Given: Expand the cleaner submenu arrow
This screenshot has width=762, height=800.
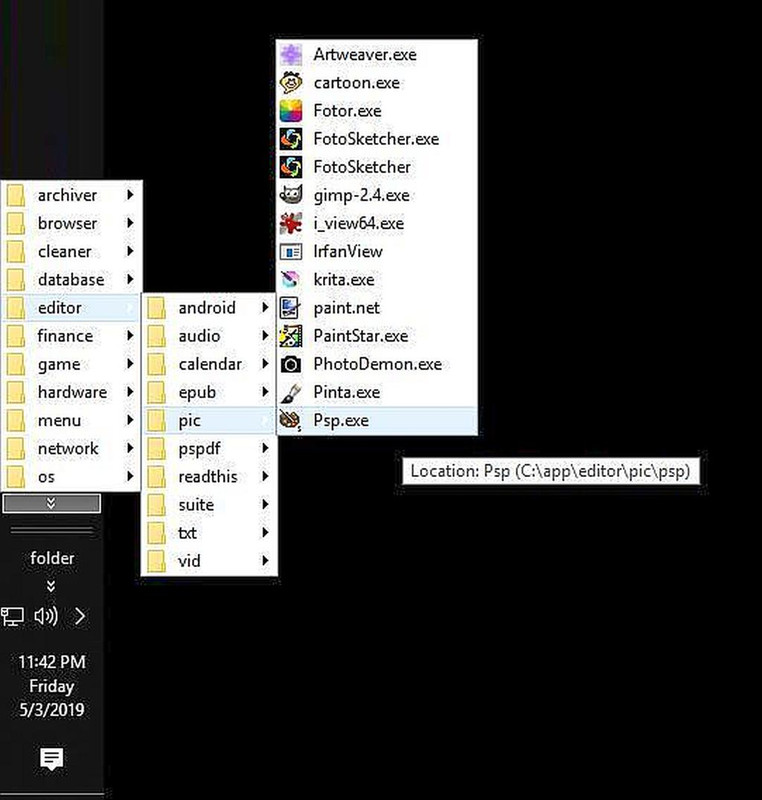Looking at the screenshot, I should 130,251.
